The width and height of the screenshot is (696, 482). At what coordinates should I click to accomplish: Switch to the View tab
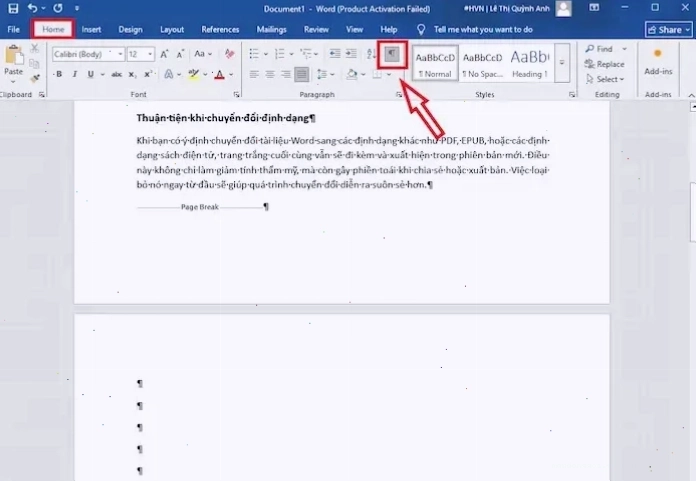pos(354,29)
